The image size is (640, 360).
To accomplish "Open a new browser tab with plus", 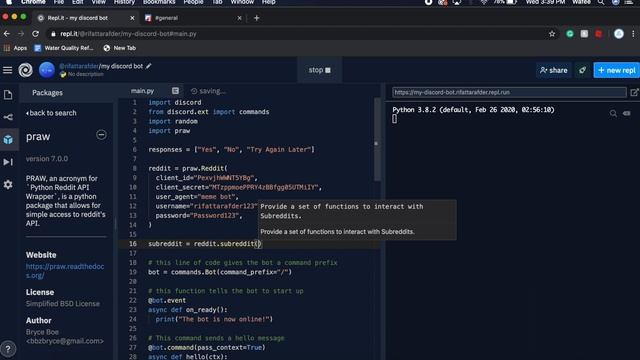I will click(x=256, y=18).
